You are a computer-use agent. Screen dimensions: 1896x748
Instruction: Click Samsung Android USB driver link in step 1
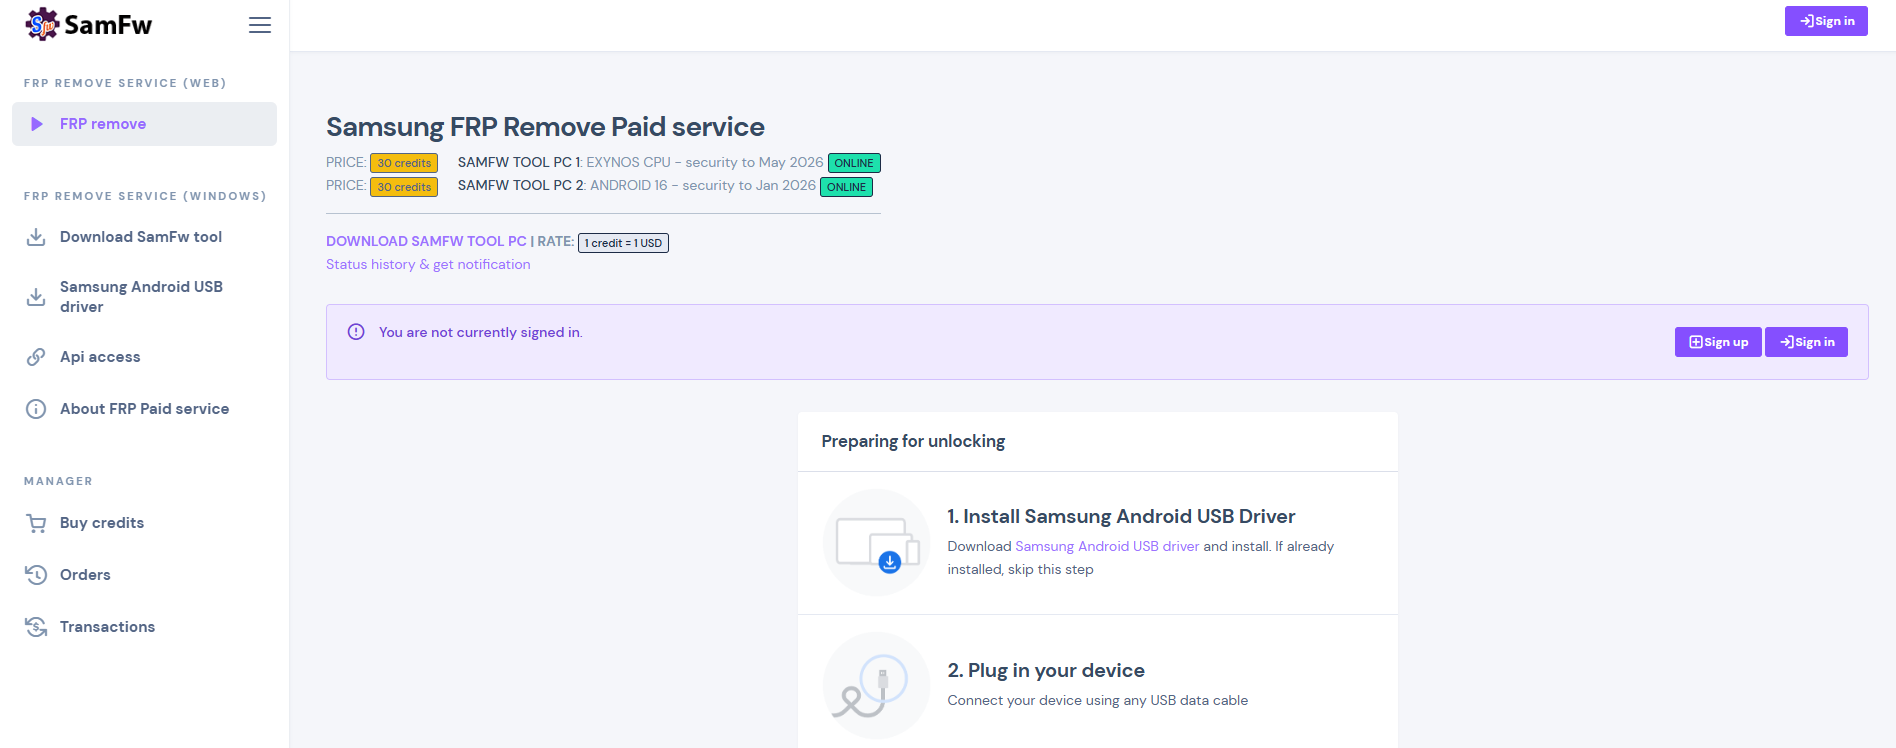tap(1107, 546)
